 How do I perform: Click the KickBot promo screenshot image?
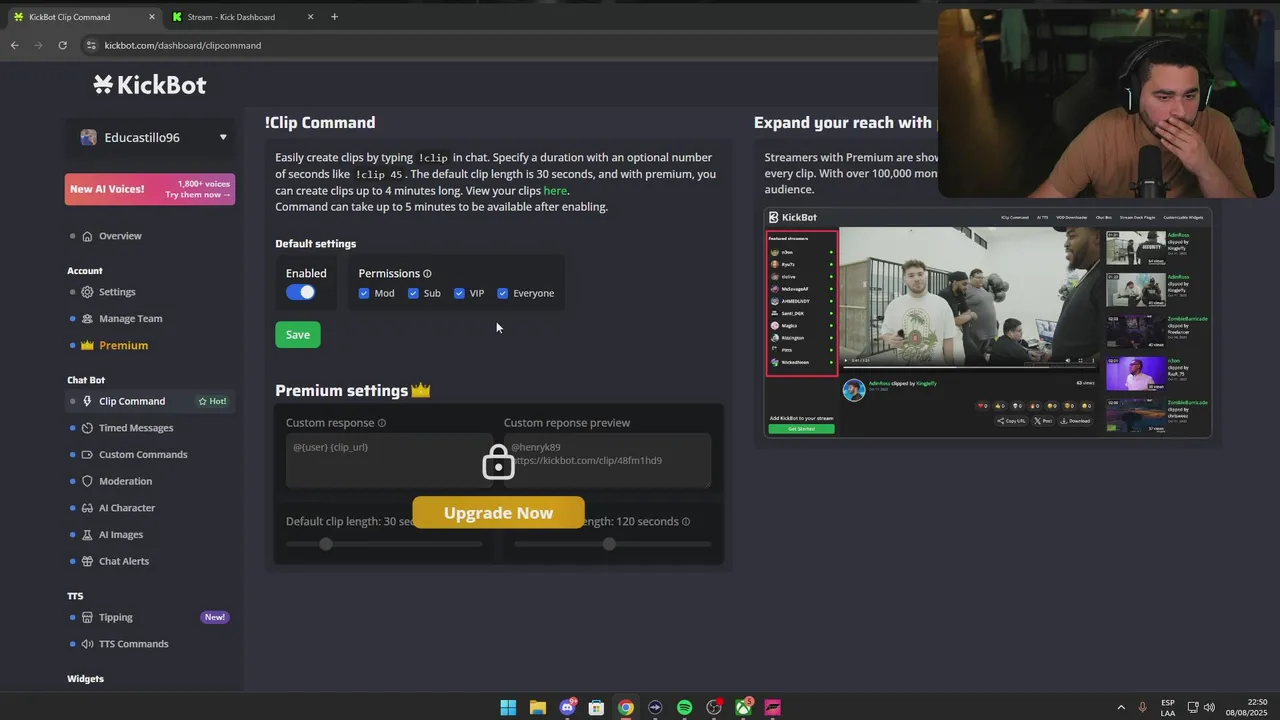(x=988, y=323)
